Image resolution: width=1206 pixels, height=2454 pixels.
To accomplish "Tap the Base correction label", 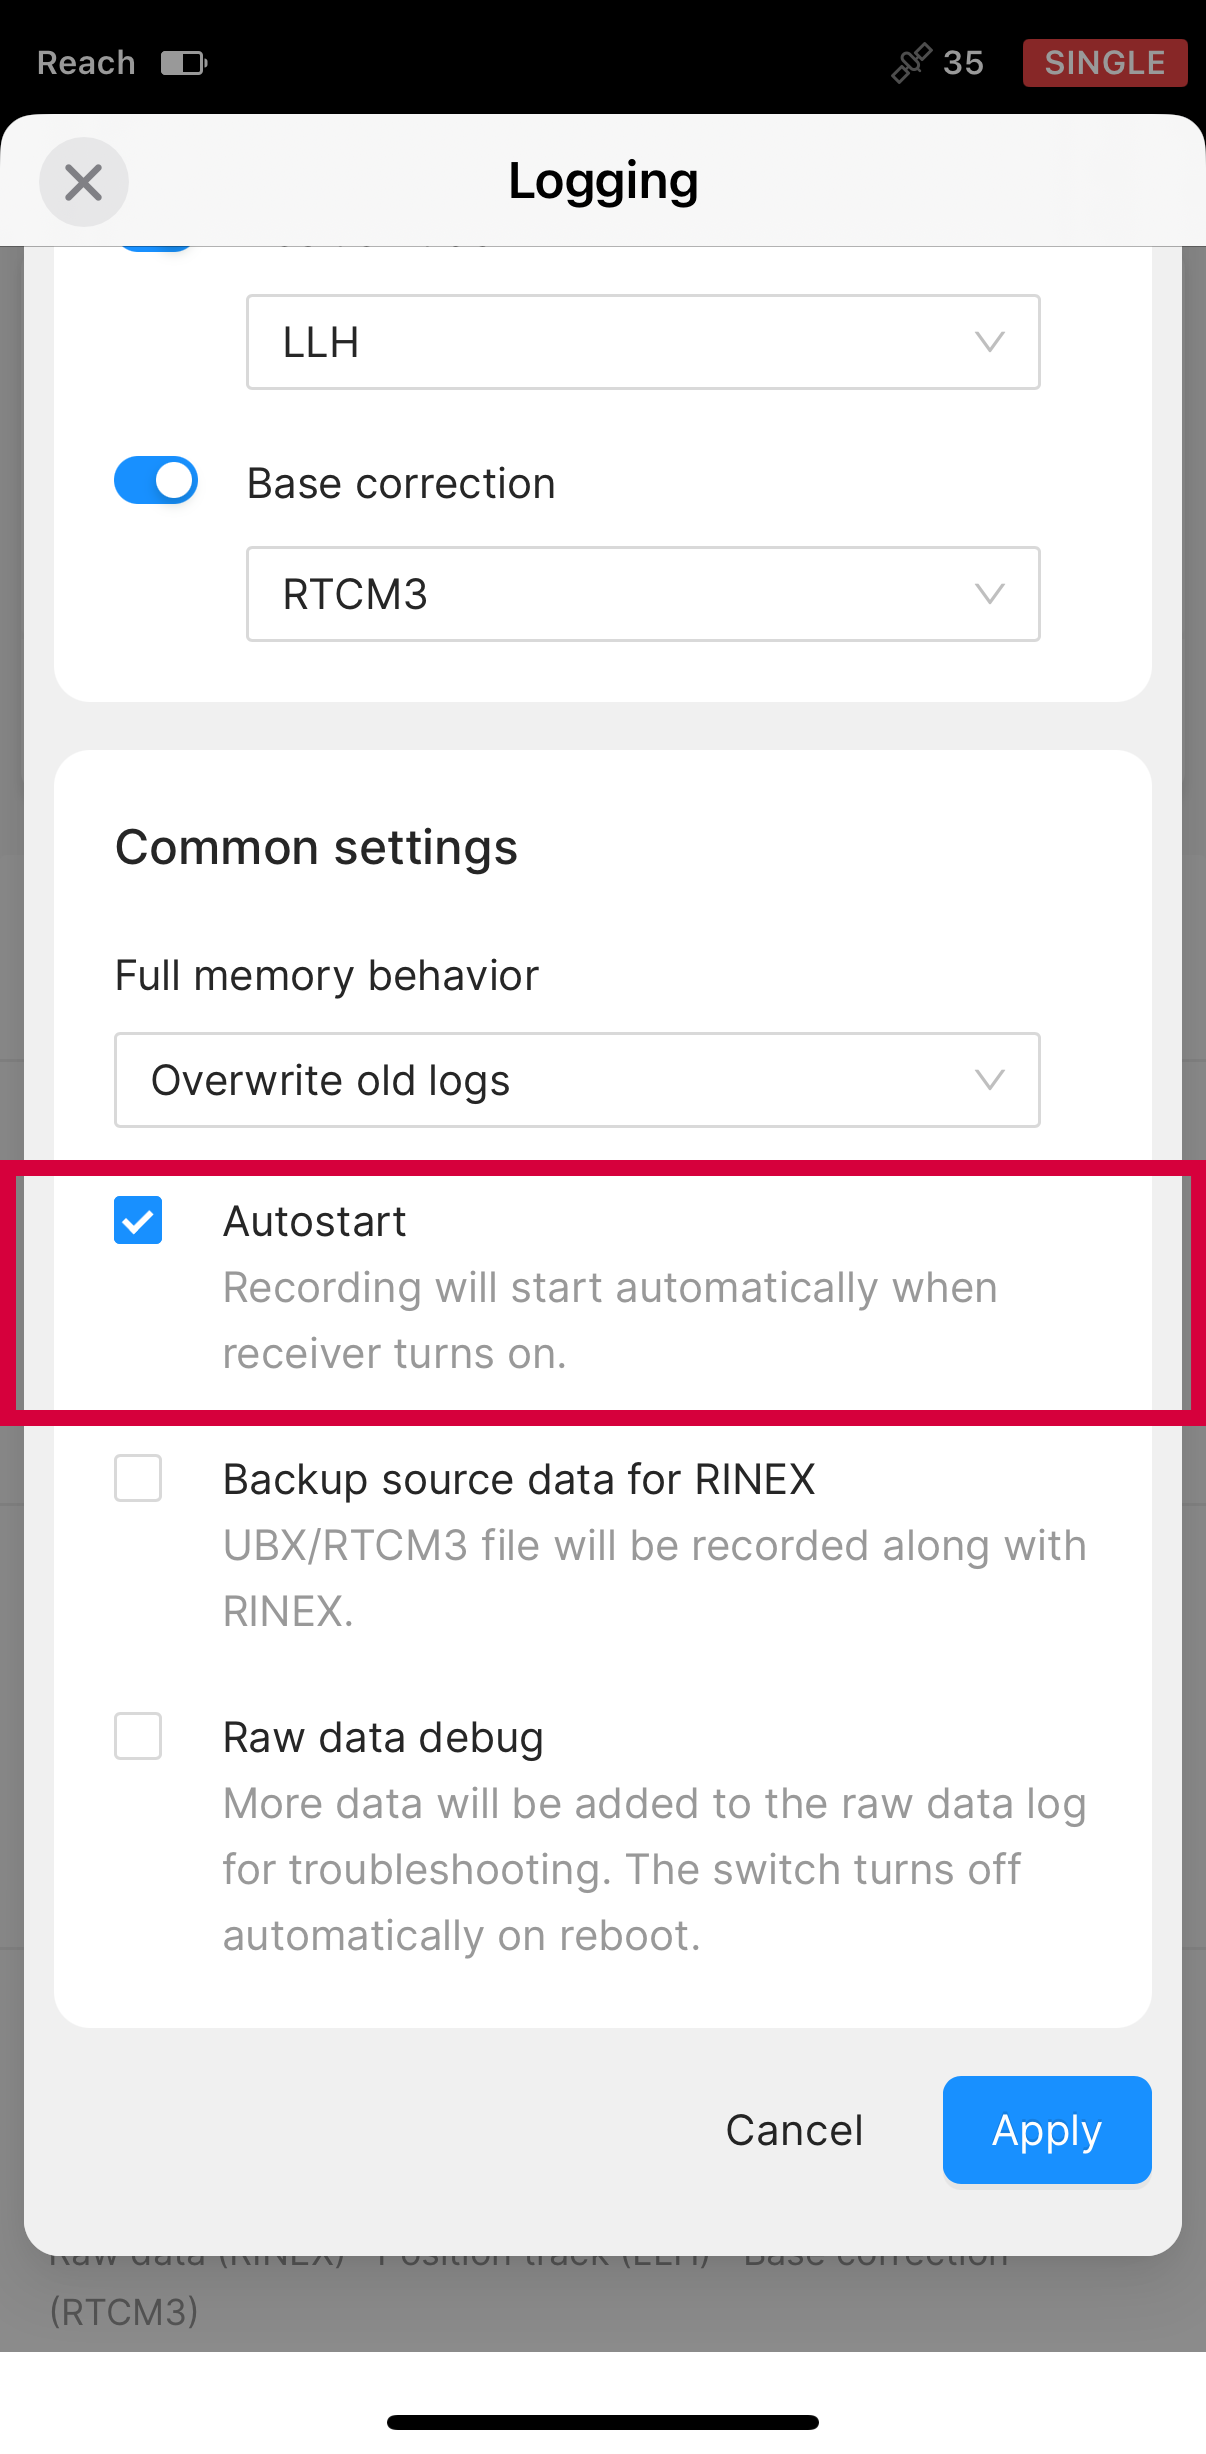I will click(401, 484).
